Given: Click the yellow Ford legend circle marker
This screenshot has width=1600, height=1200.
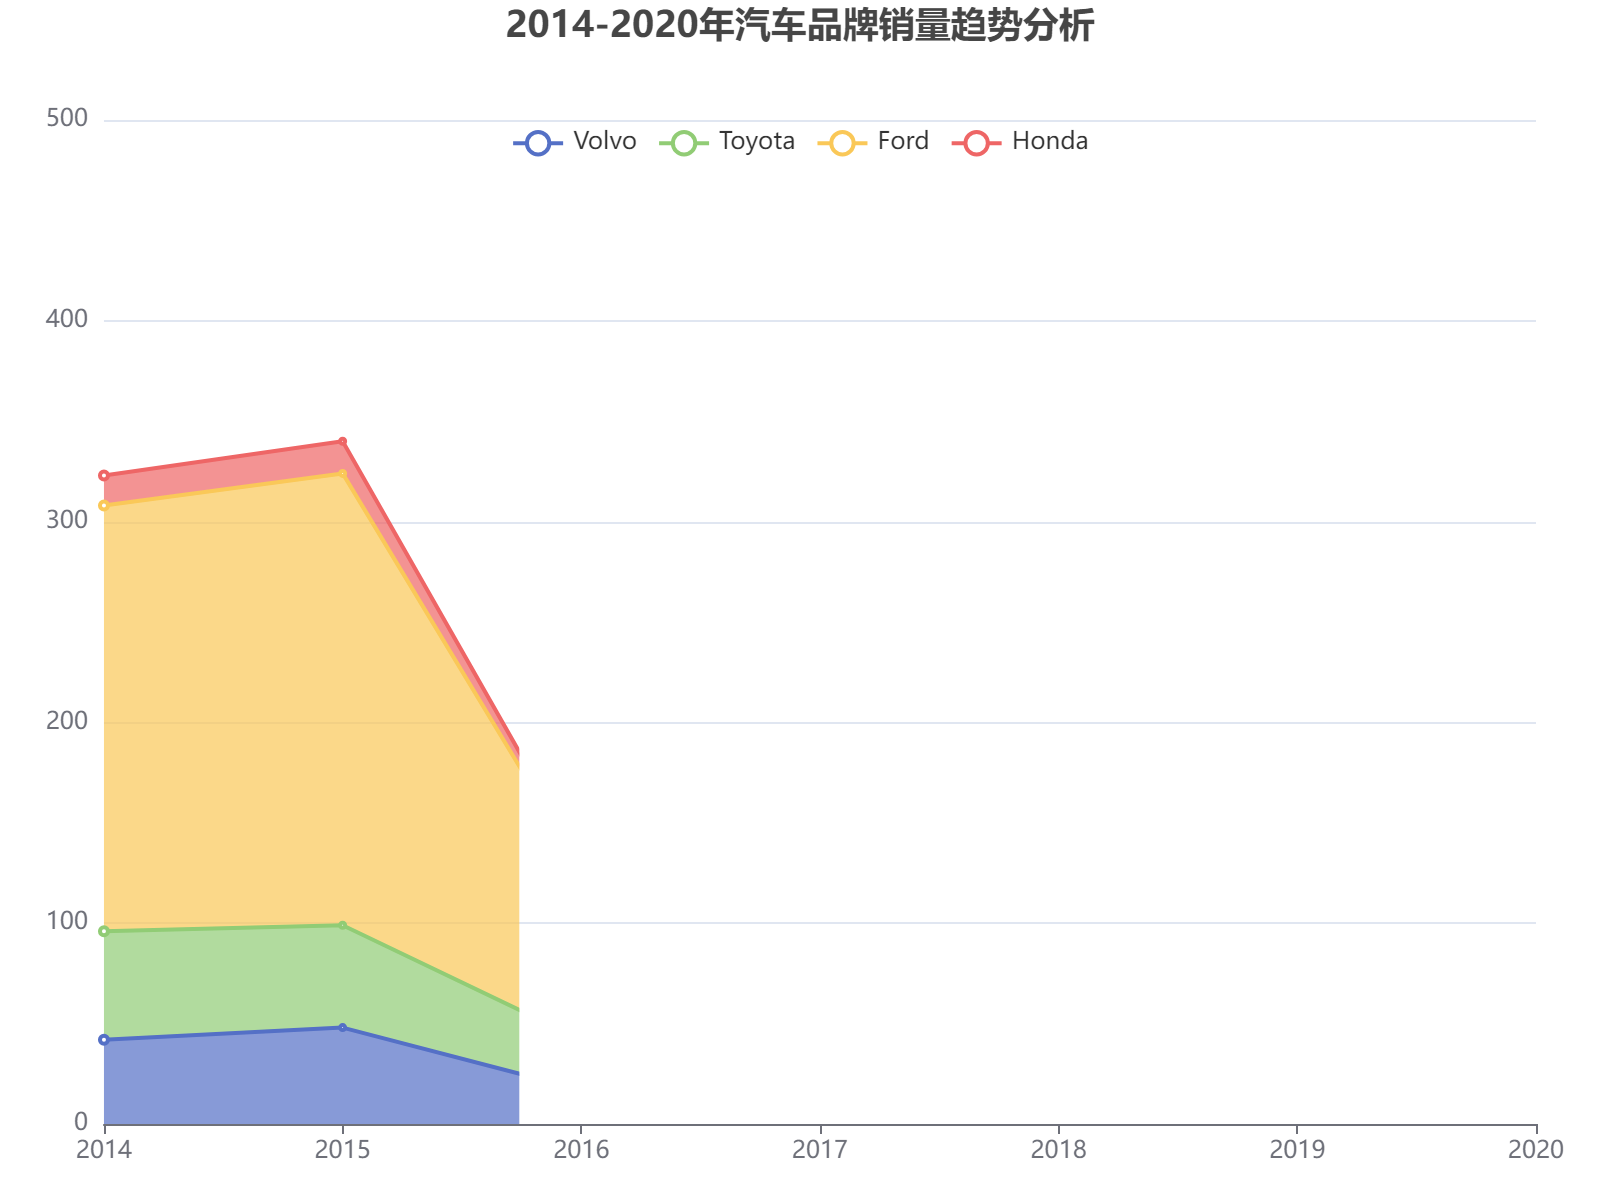Looking at the screenshot, I should [x=843, y=143].
